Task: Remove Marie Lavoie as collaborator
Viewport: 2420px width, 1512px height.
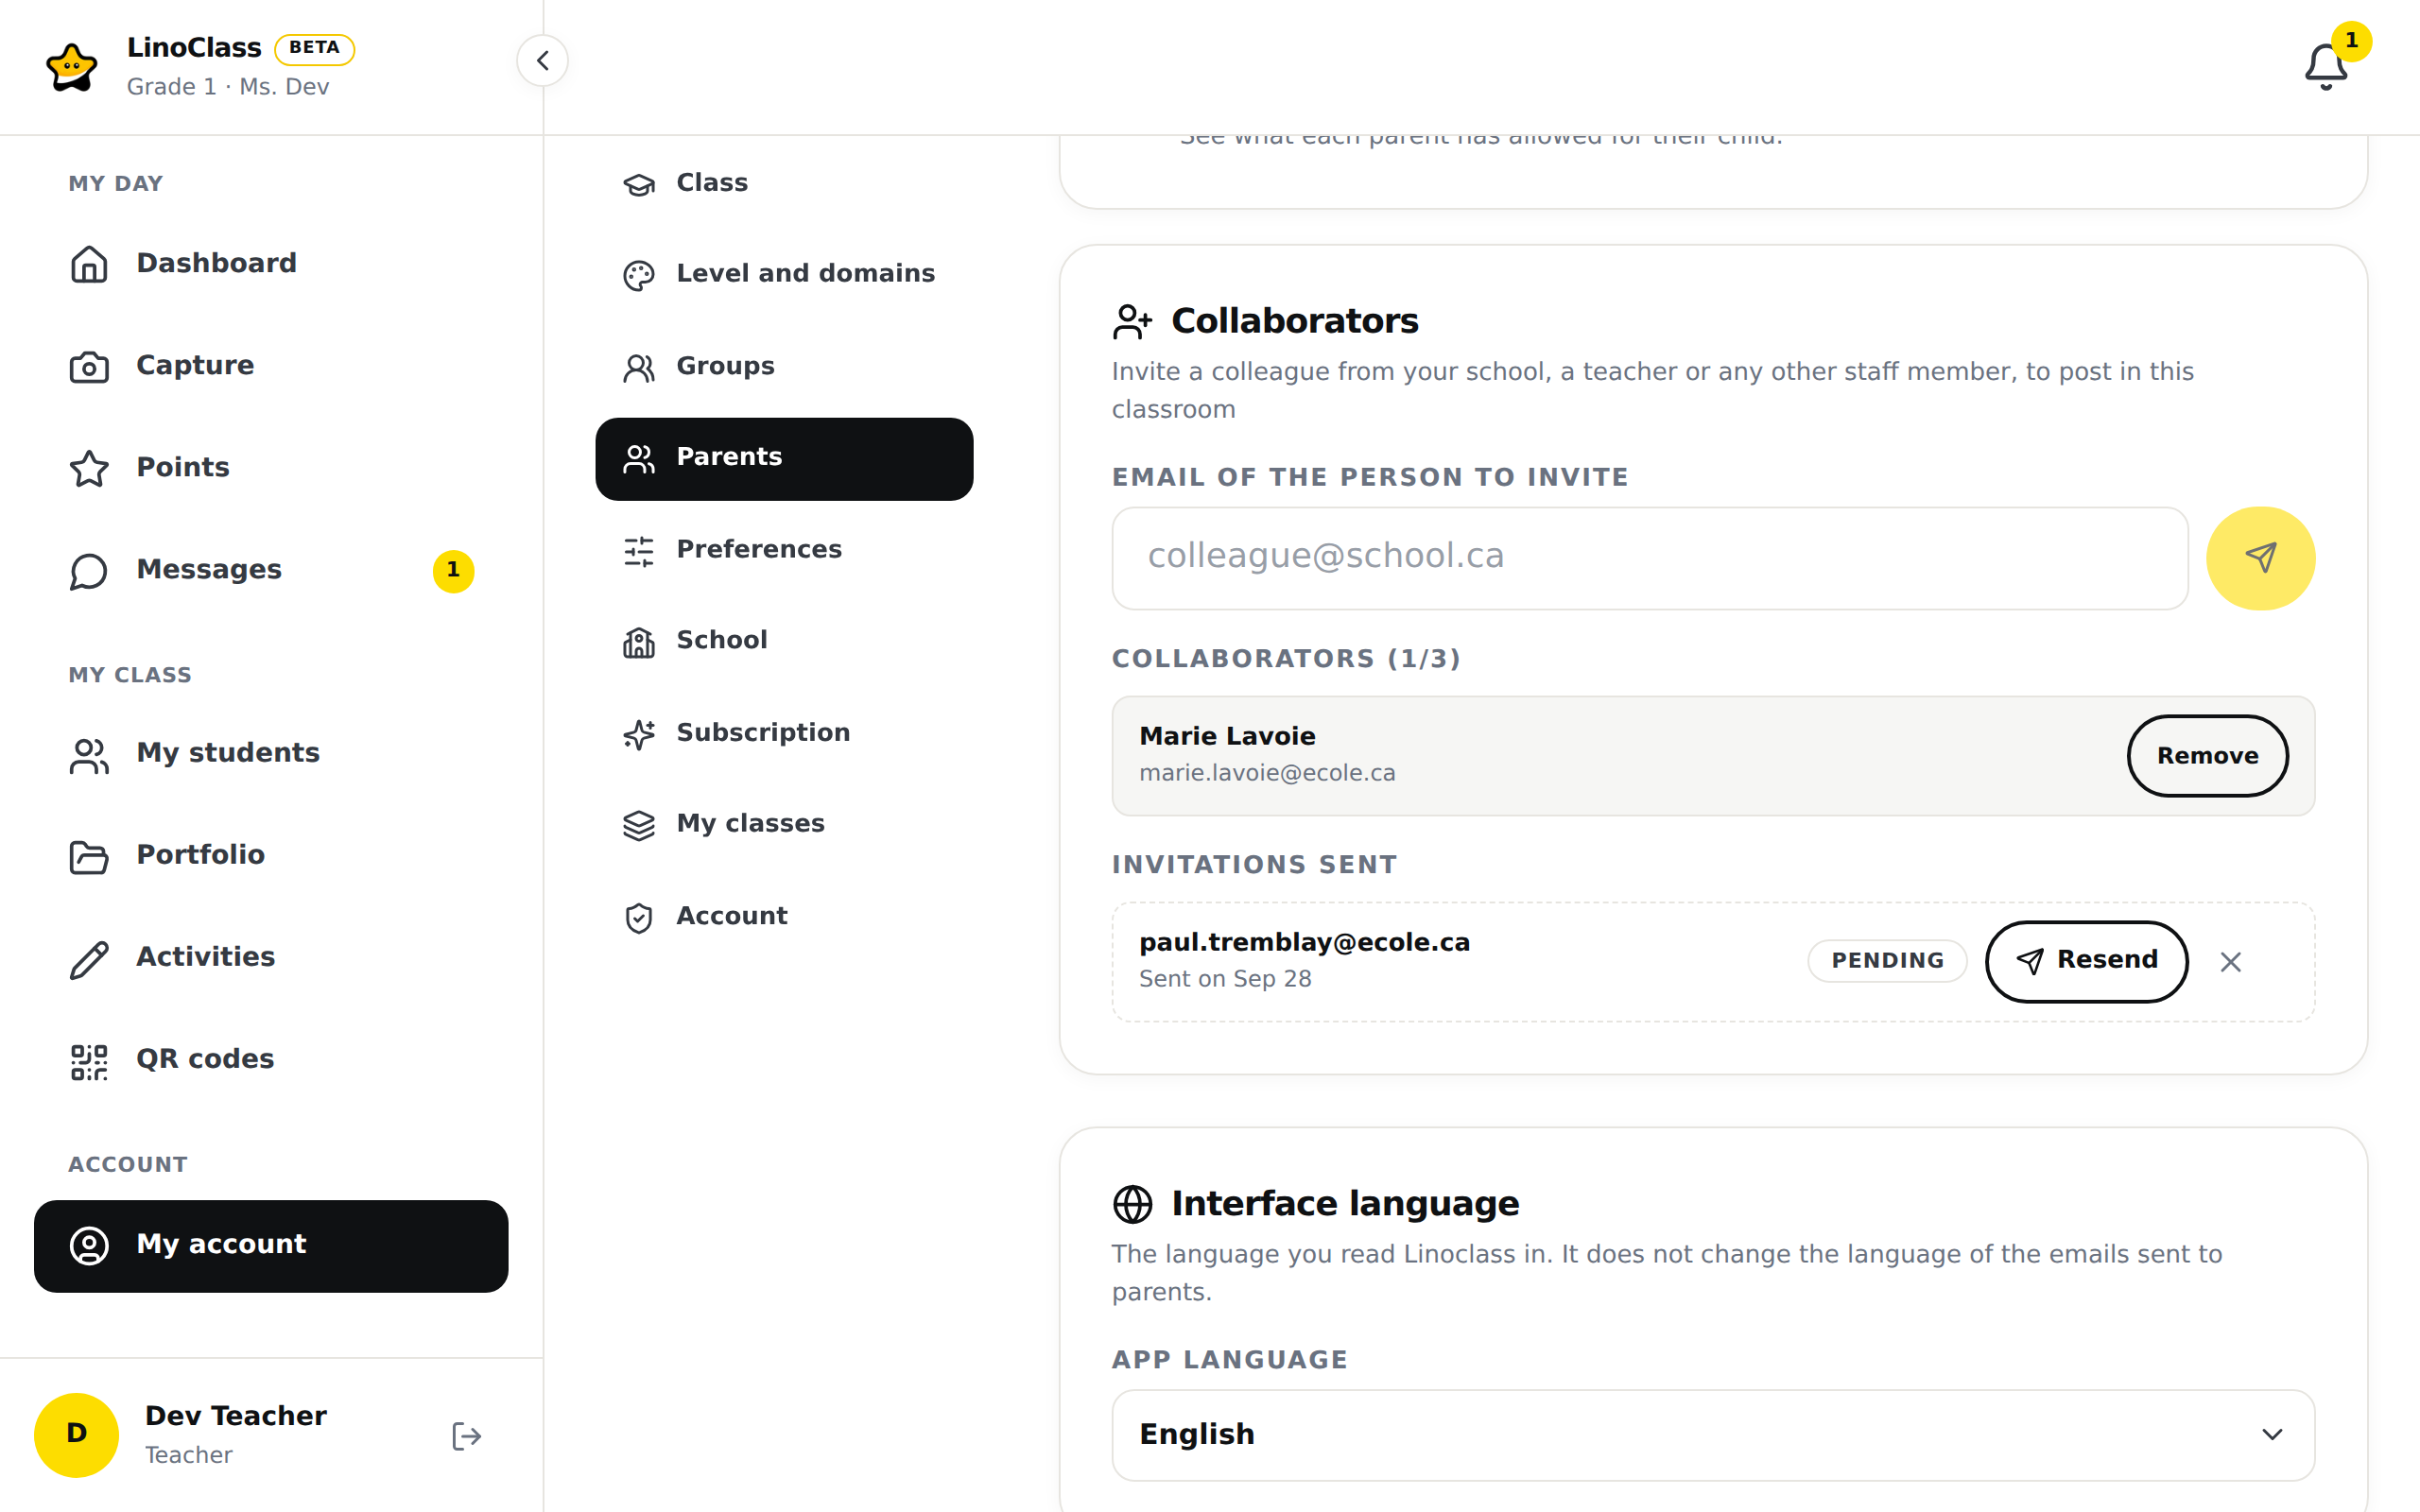Action: pyautogui.click(x=2207, y=756)
